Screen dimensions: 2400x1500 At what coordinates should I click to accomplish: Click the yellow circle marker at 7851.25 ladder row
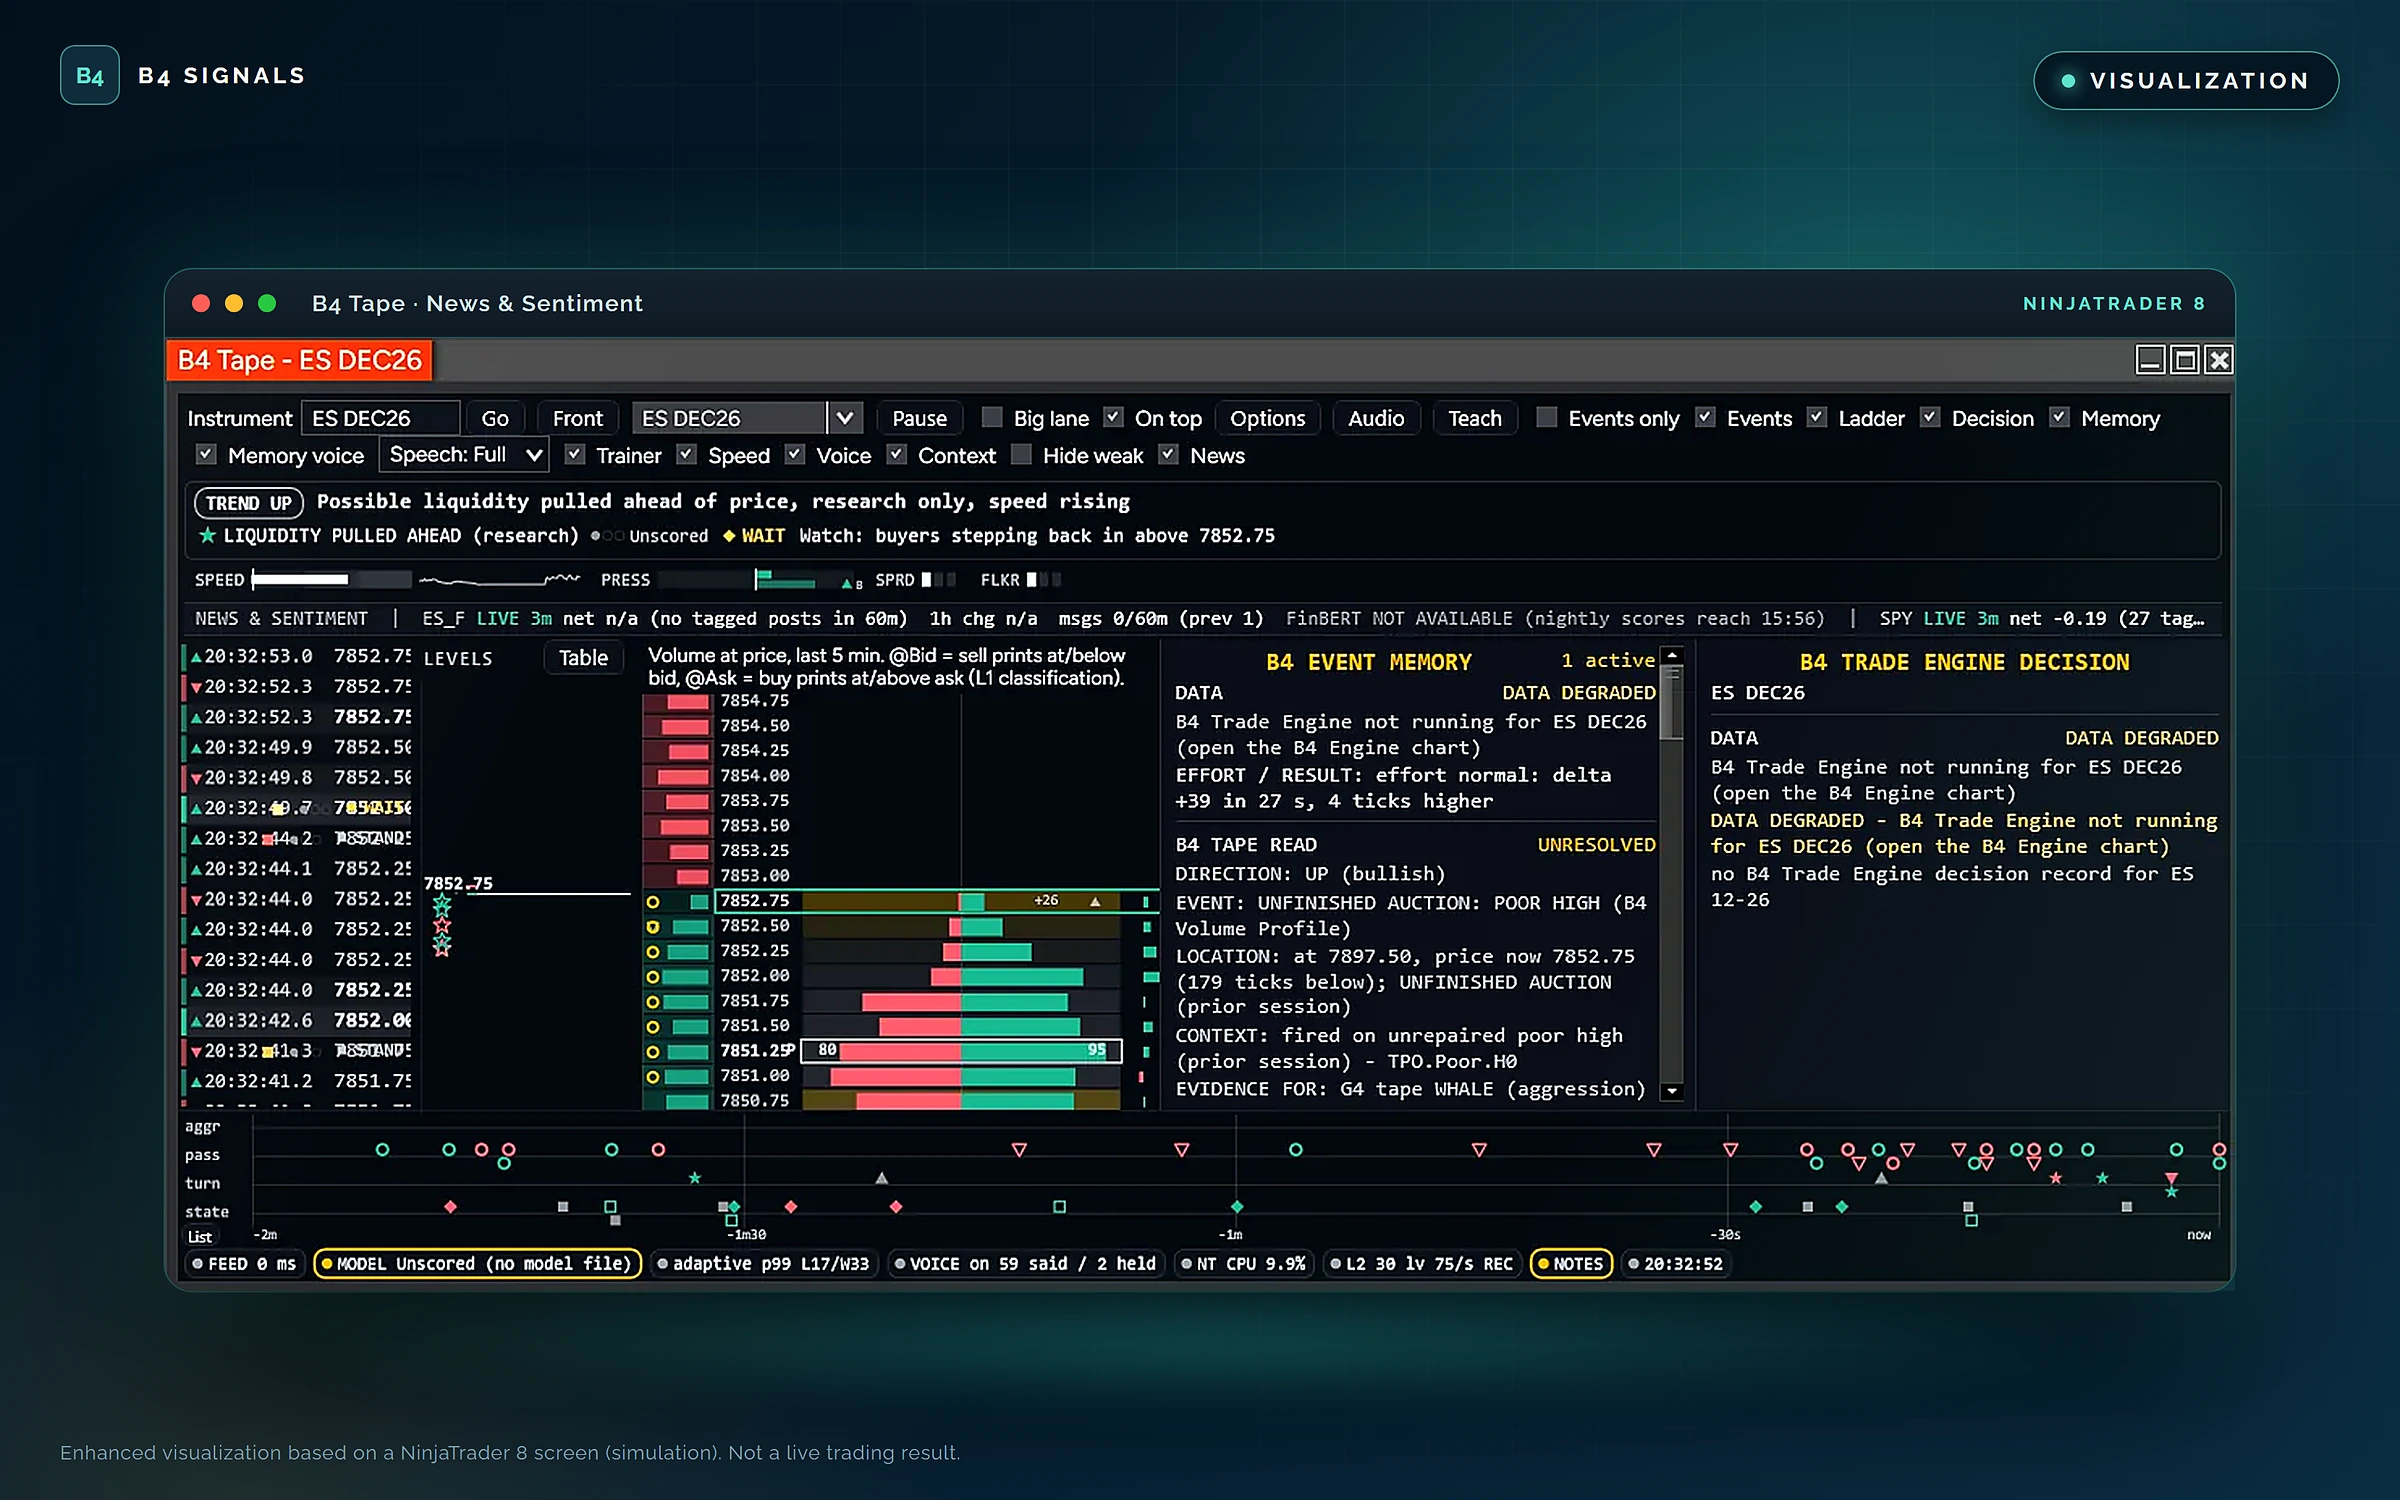pyautogui.click(x=652, y=1052)
